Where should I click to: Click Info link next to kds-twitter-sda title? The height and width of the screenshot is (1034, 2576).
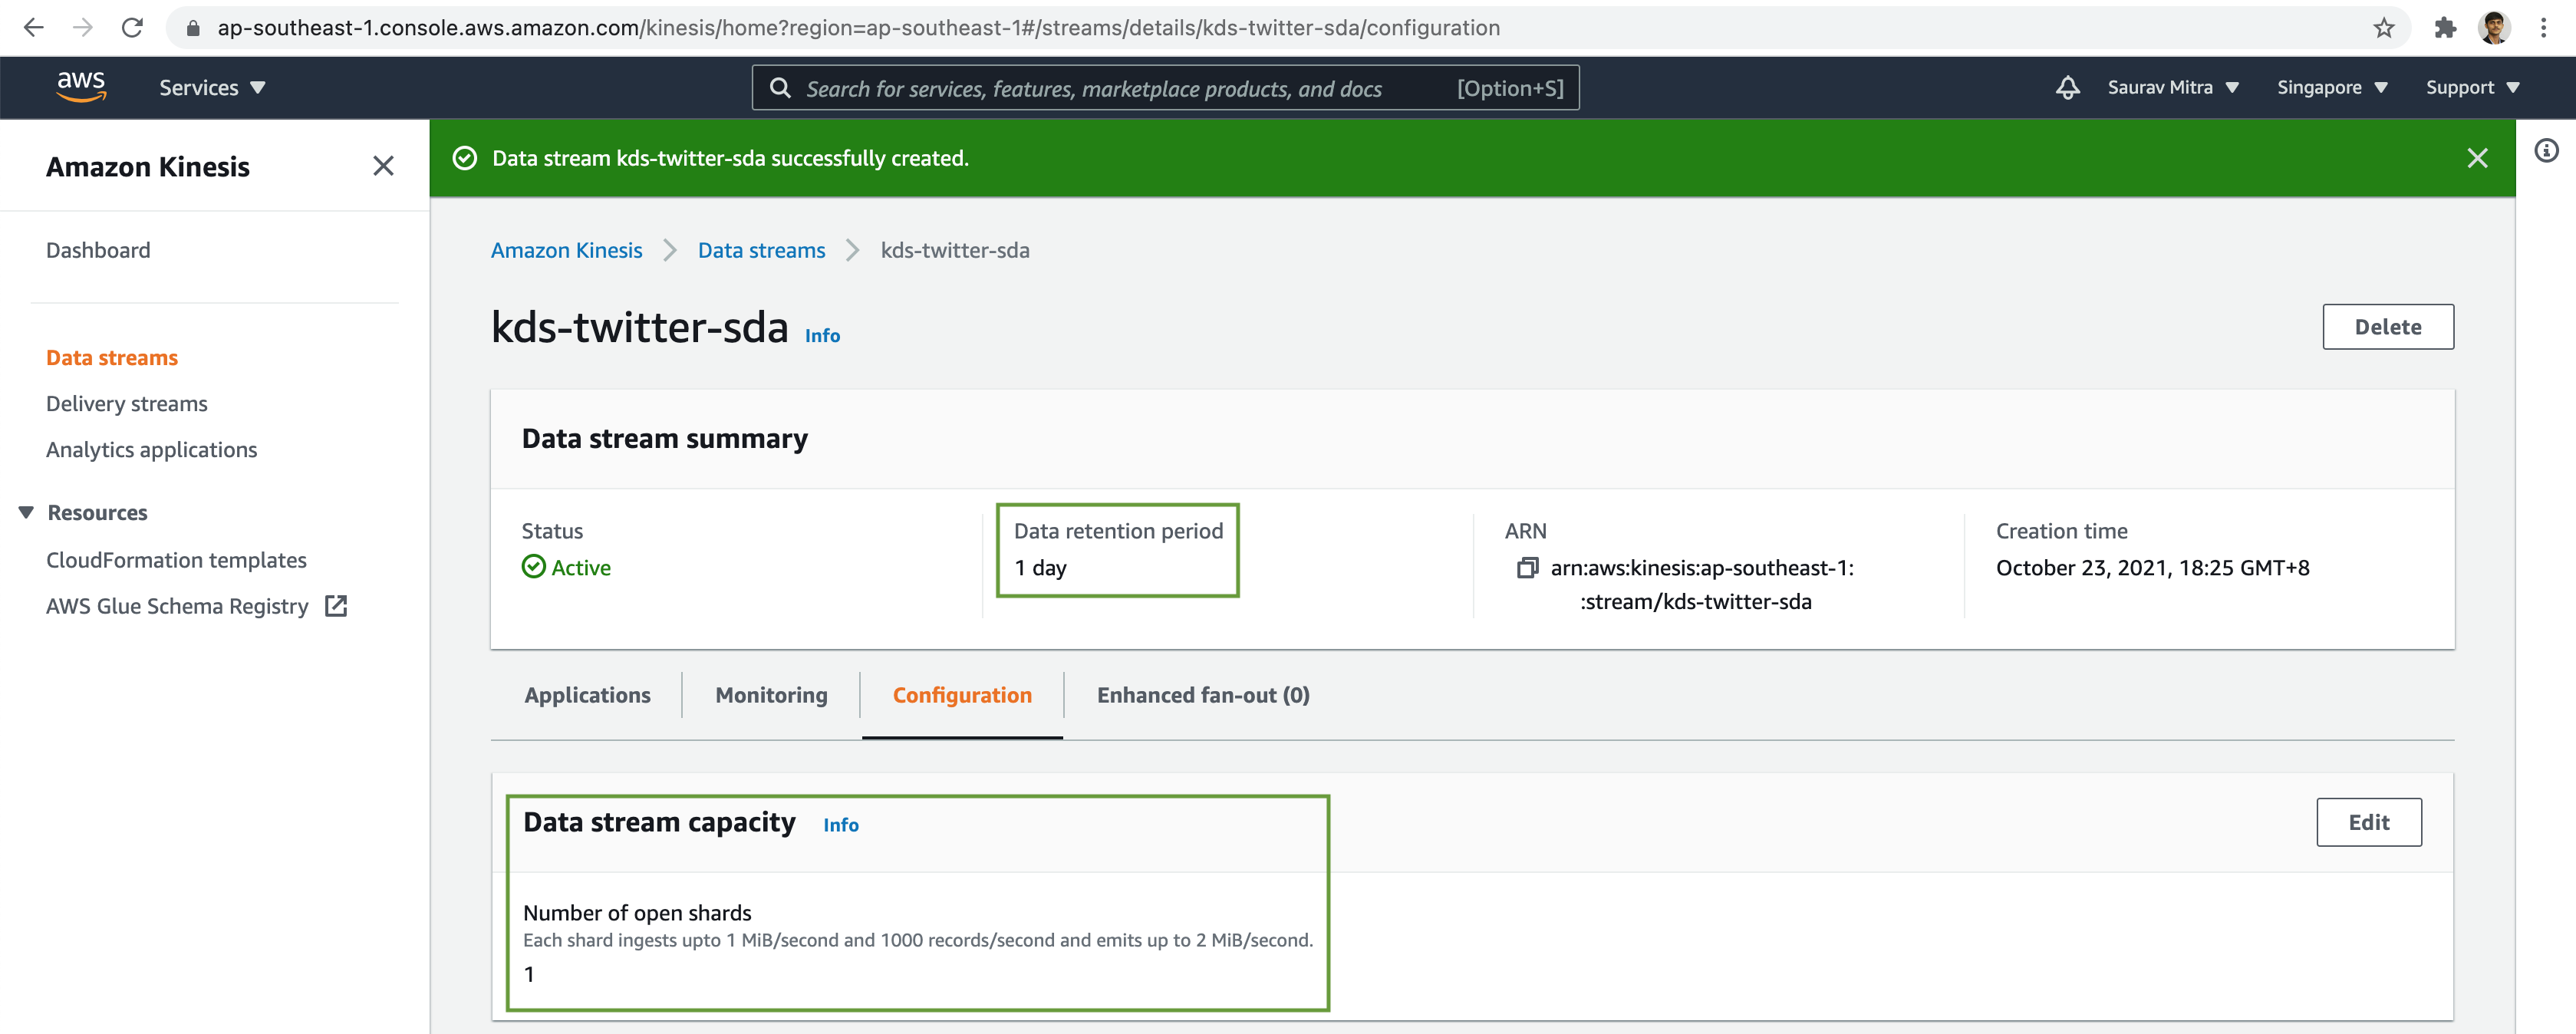pyautogui.click(x=822, y=336)
